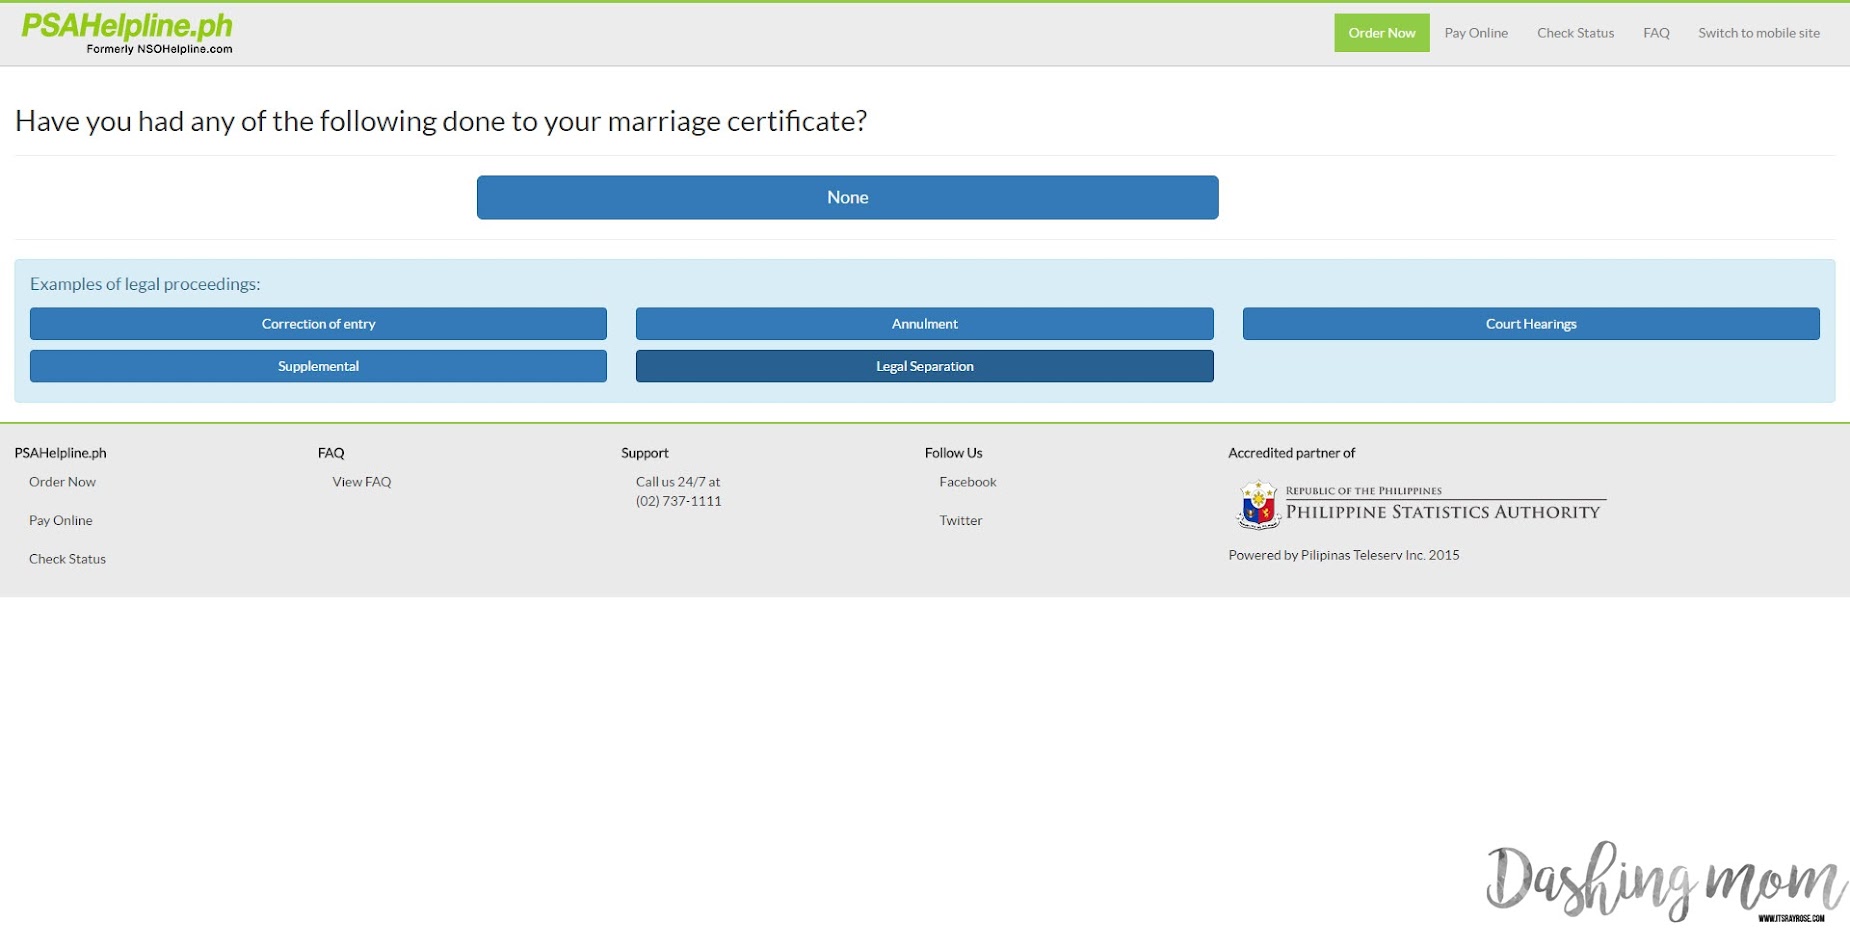Image resolution: width=1850 pixels, height=948 pixels.
Task: Open View FAQ footer link
Action: 361,482
